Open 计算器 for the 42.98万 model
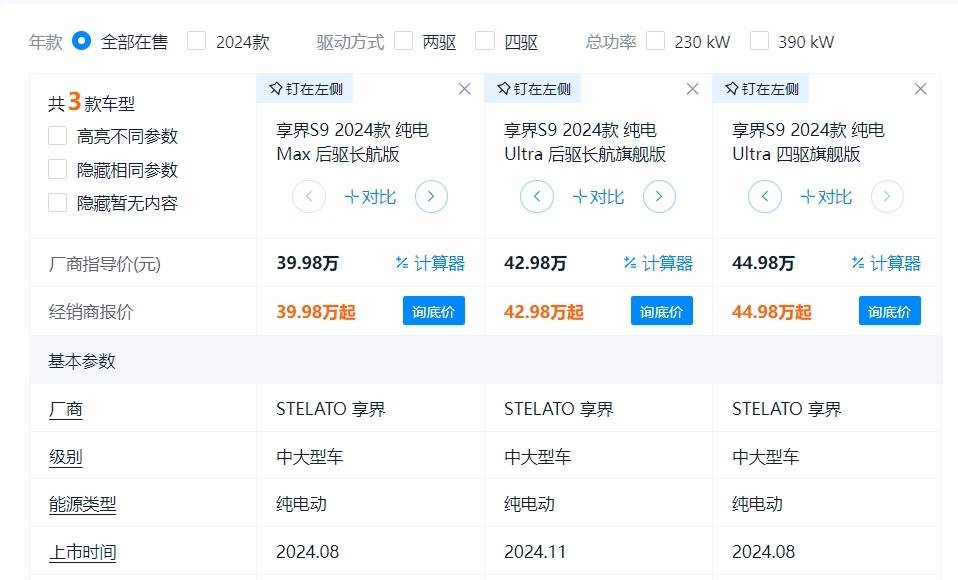 click(x=658, y=263)
